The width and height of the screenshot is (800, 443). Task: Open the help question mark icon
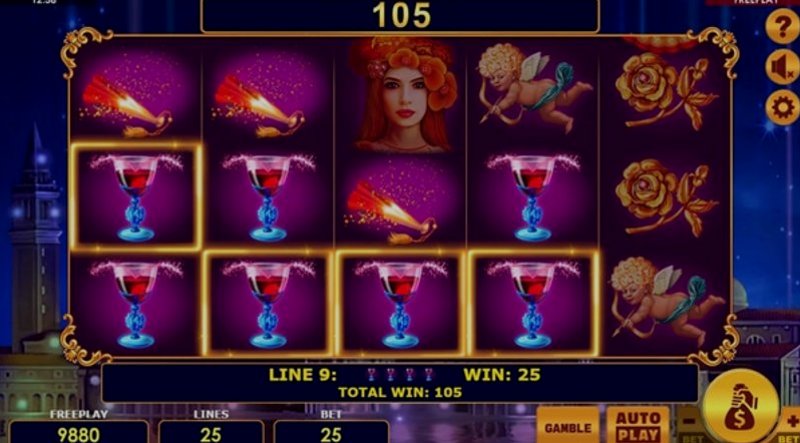coord(782,26)
